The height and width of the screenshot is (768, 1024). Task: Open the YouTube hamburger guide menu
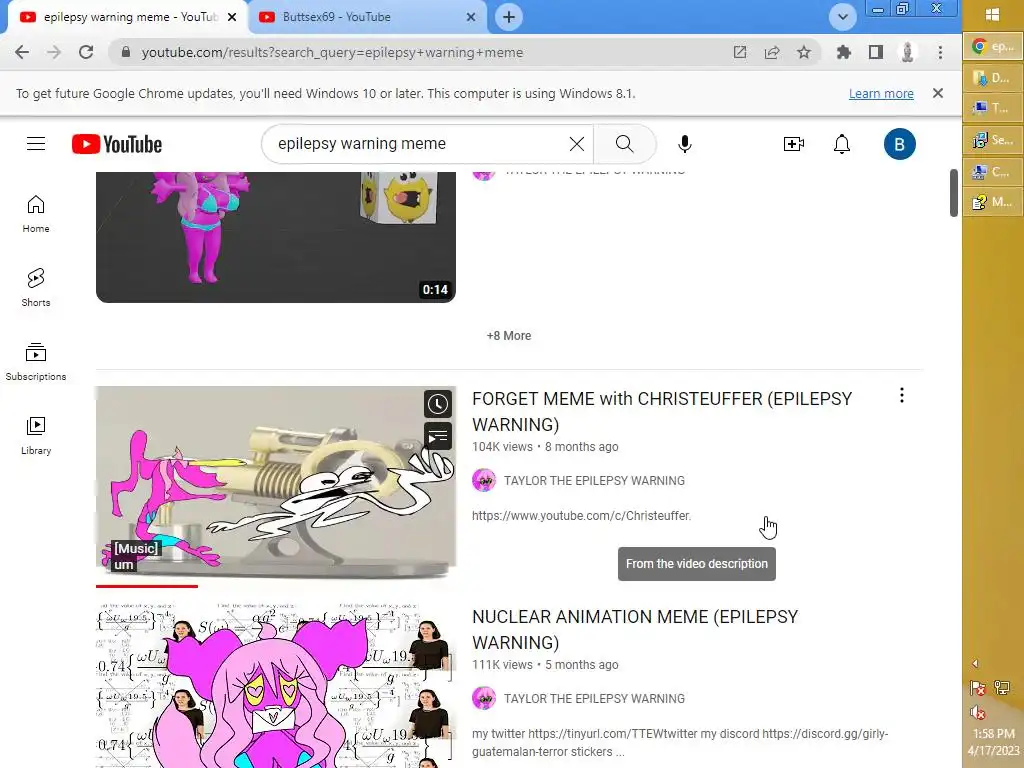(36, 144)
